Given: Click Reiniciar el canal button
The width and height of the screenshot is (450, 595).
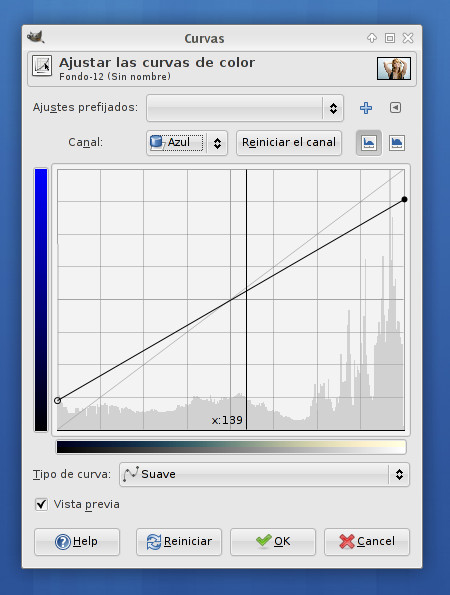Looking at the screenshot, I should click(289, 143).
